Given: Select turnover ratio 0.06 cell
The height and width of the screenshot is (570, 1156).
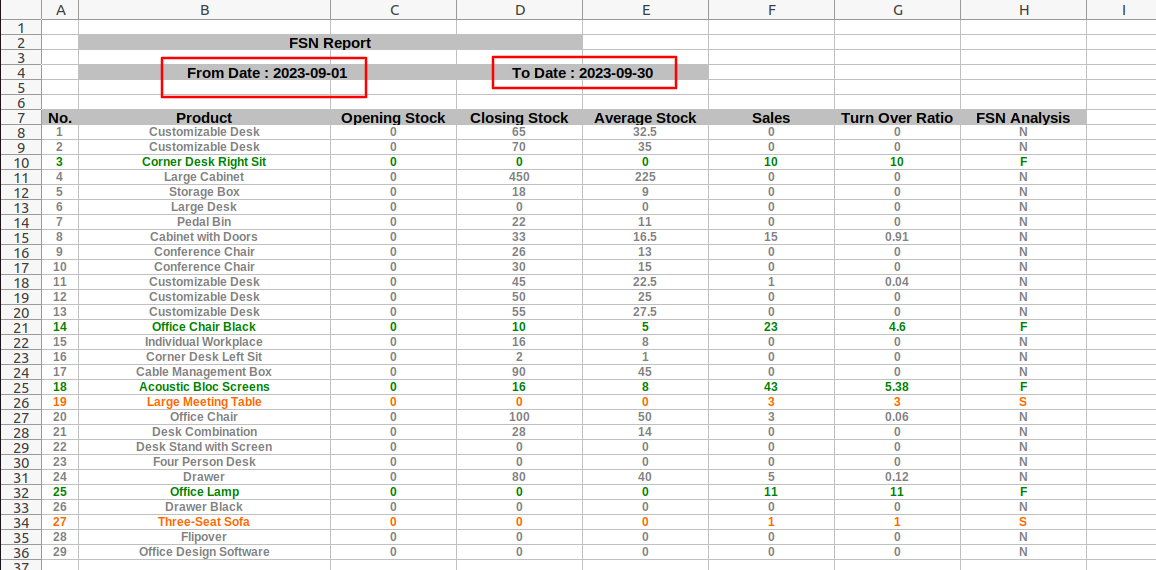Looking at the screenshot, I should click(898, 417).
